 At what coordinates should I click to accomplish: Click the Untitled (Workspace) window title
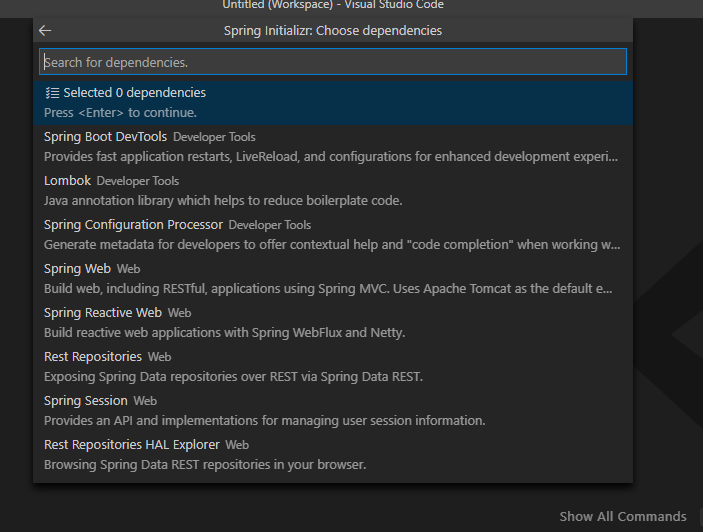point(333,5)
